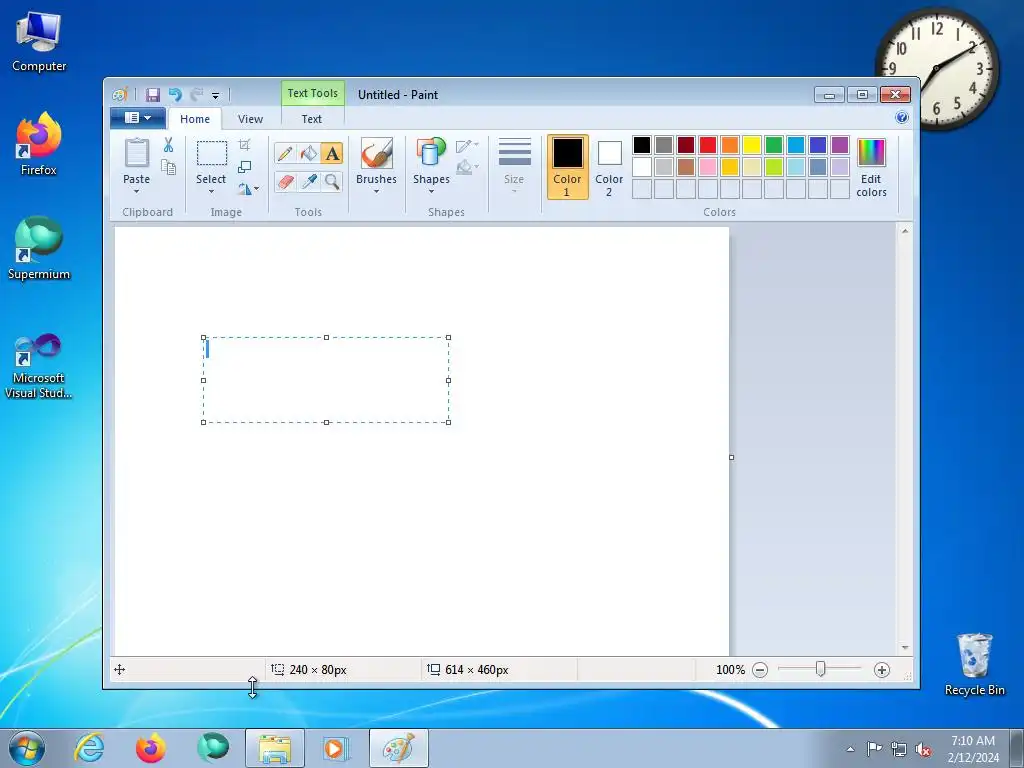Open Paint Help question mark icon
The width and height of the screenshot is (1024, 768).
902,118
